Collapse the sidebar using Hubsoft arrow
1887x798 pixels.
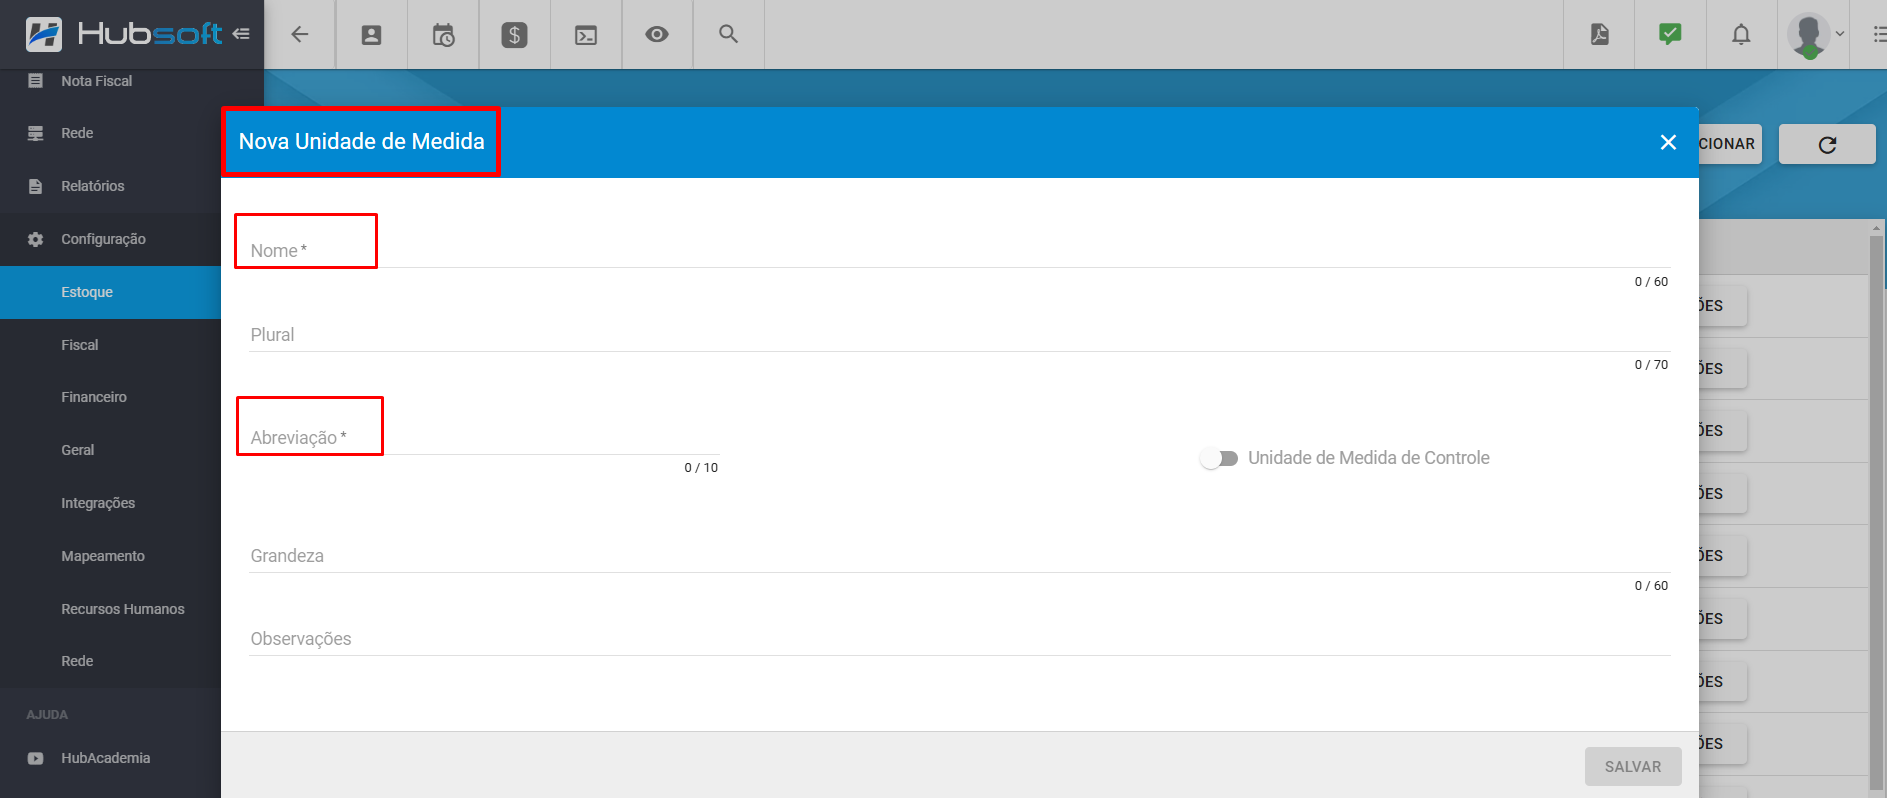pos(241,34)
